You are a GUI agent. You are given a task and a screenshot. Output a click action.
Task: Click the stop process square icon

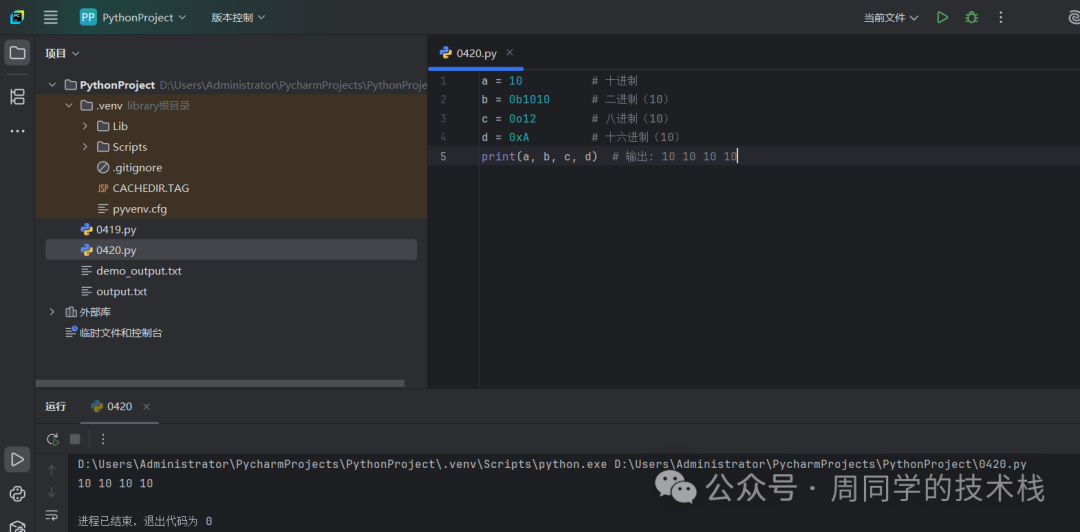pyautogui.click(x=75, y=439)
